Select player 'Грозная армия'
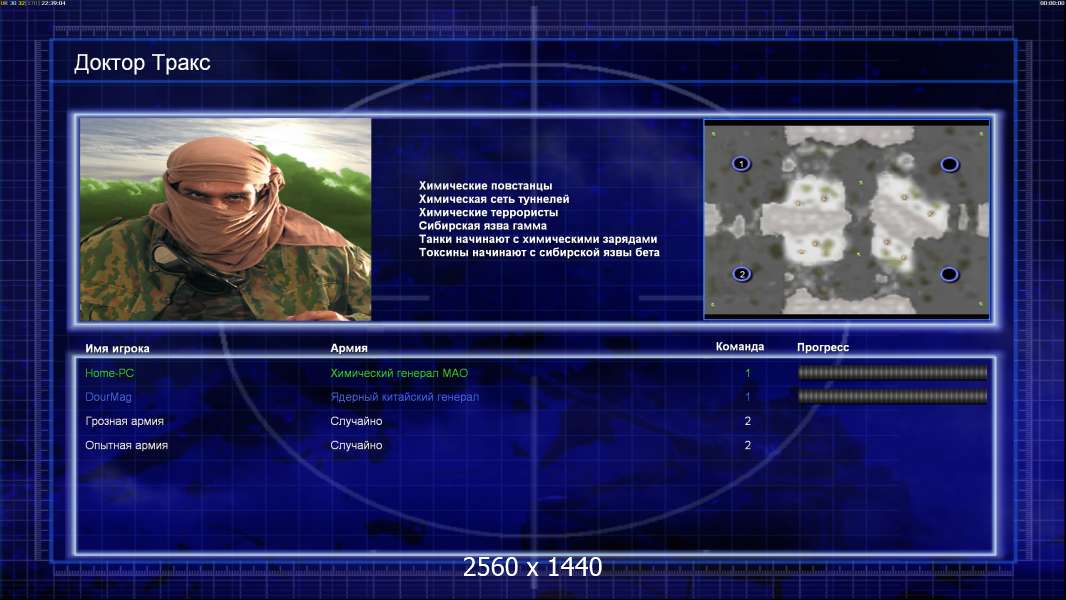The width and height of the screenshot is (1066, 600). pyautogui.click(x=124, y=421)
